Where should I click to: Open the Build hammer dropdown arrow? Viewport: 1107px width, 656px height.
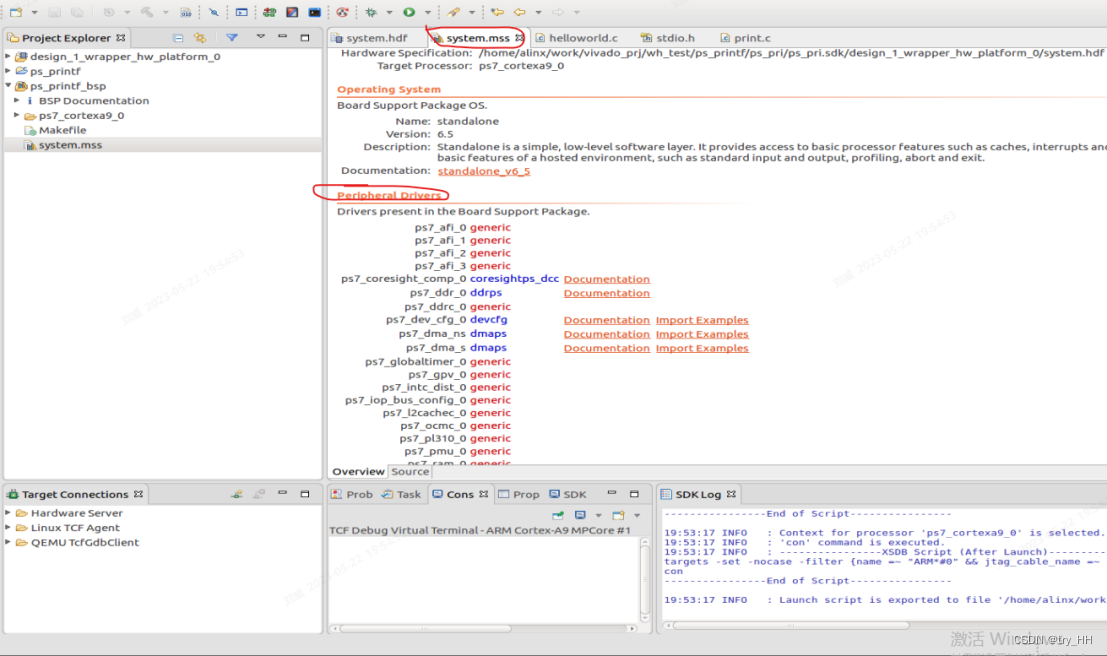pos(165,13)
